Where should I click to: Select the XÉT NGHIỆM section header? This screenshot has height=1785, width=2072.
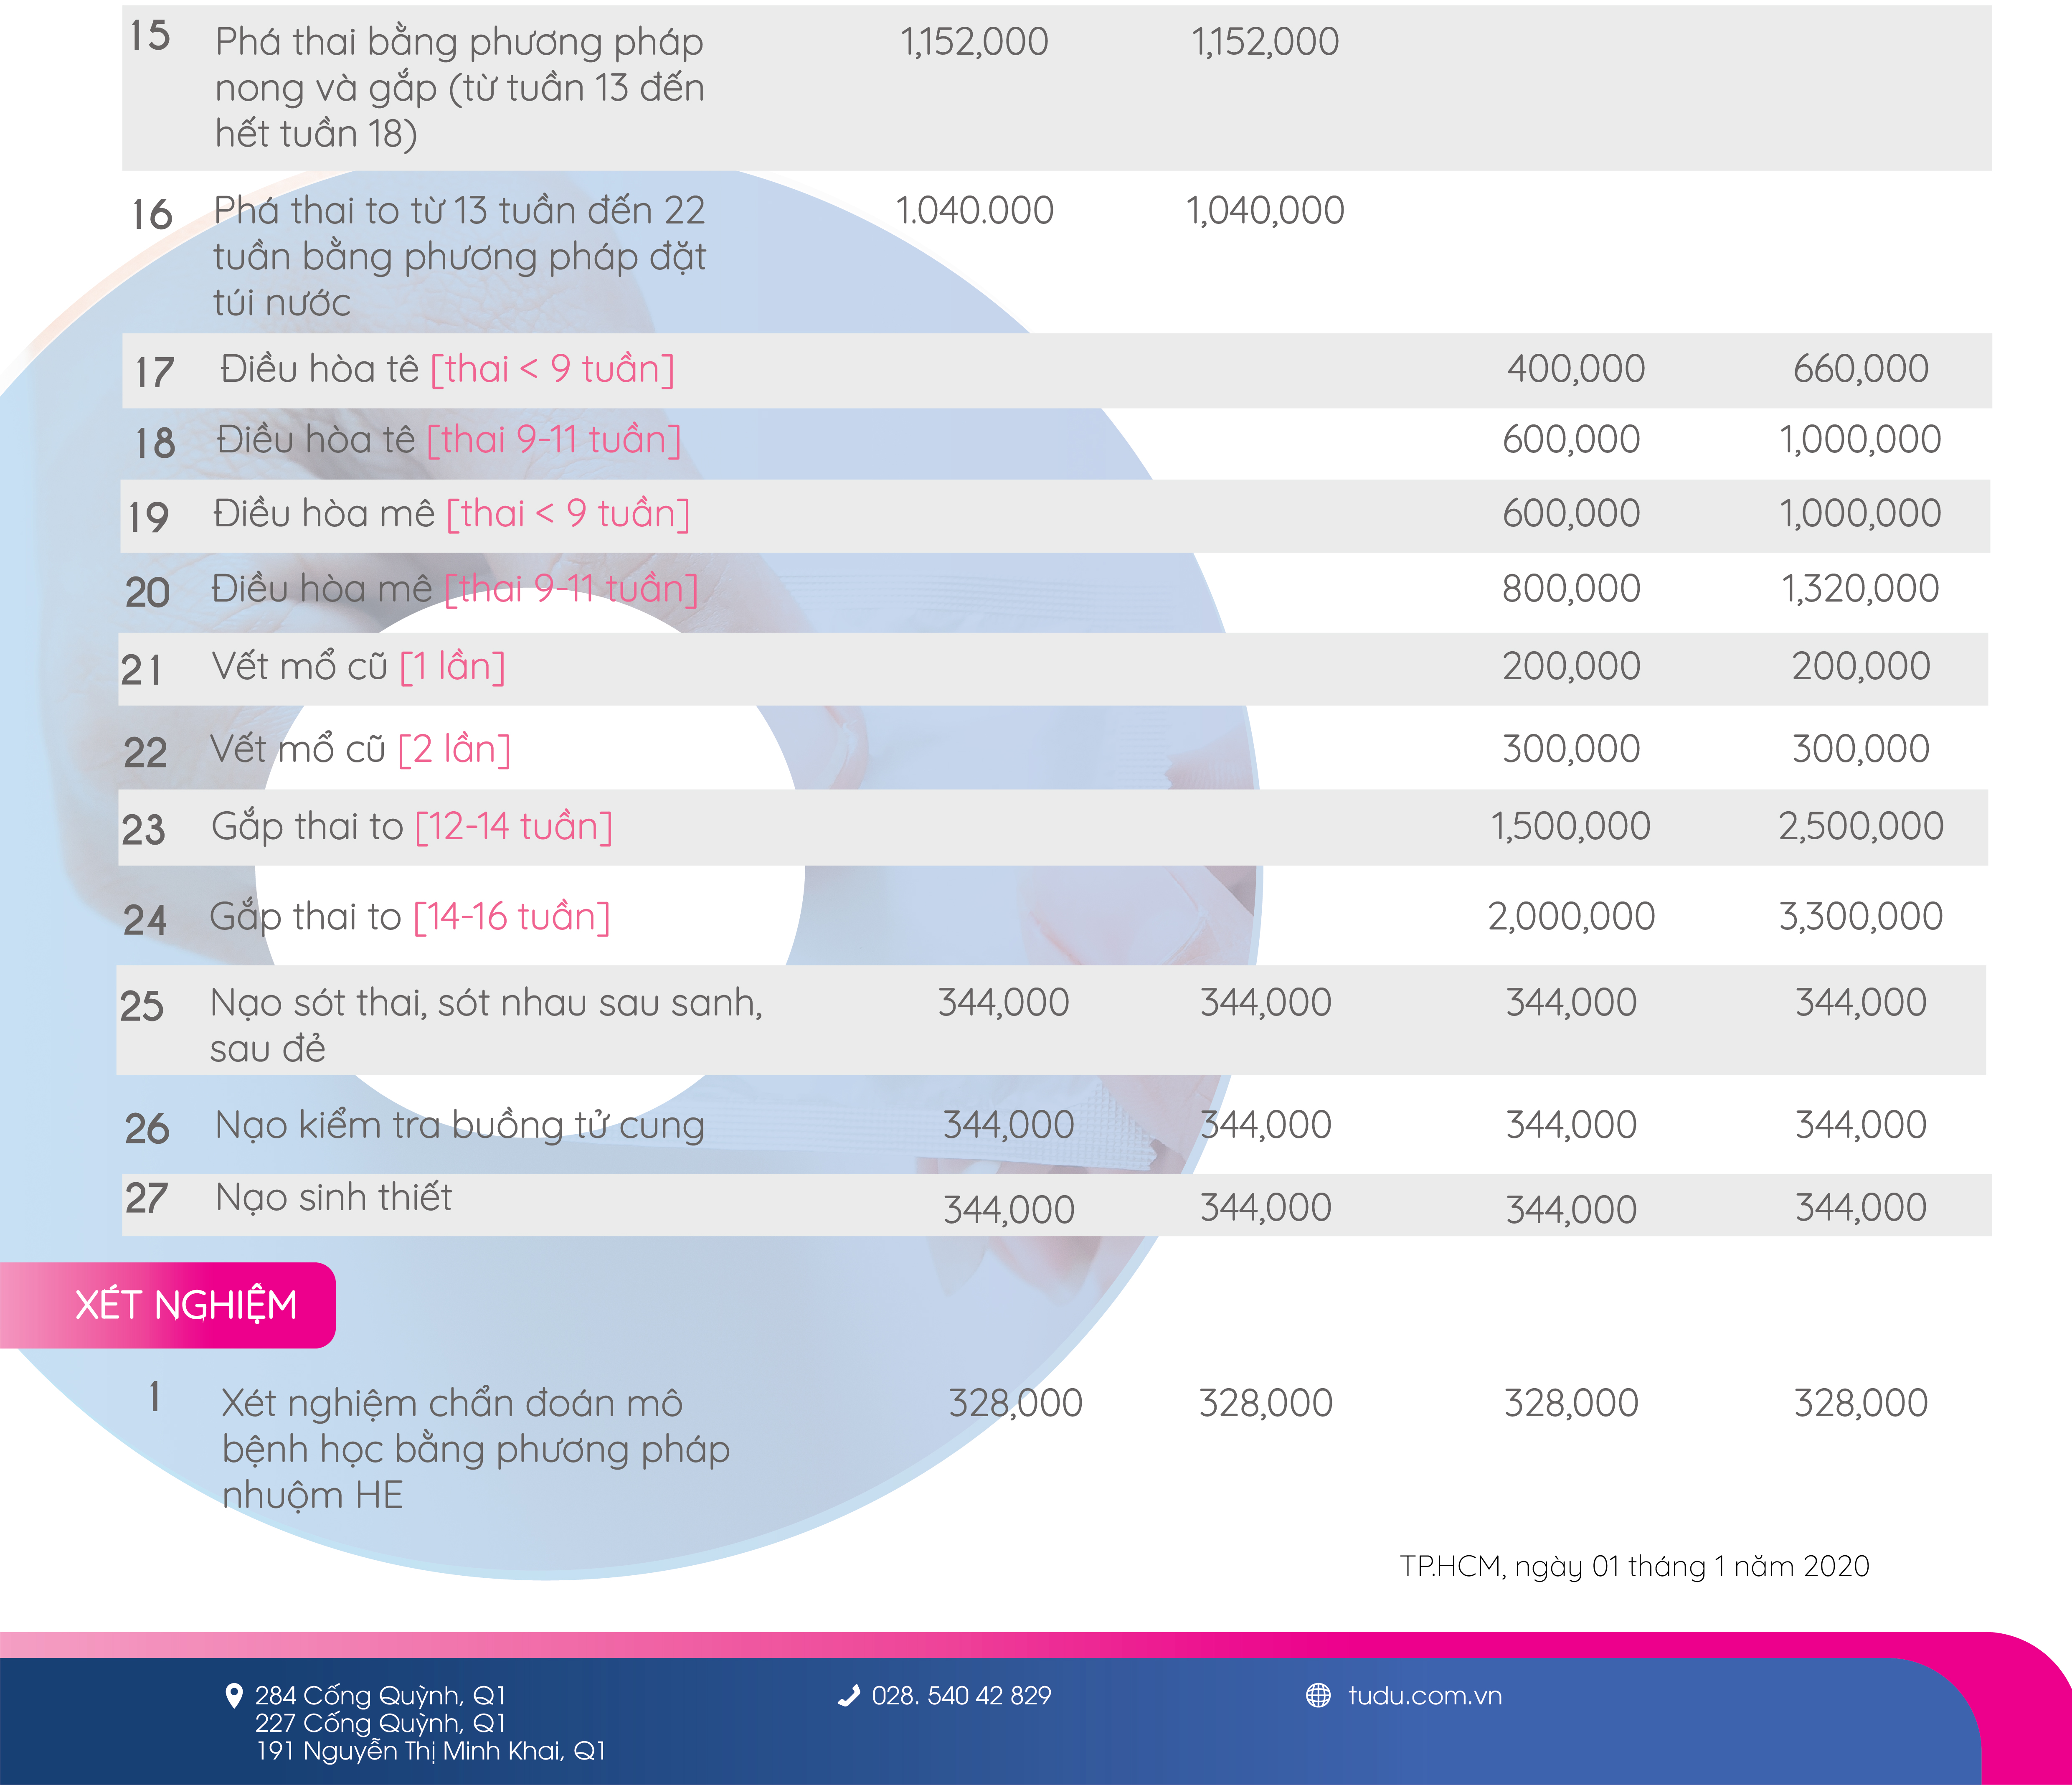click(168, 1305)
